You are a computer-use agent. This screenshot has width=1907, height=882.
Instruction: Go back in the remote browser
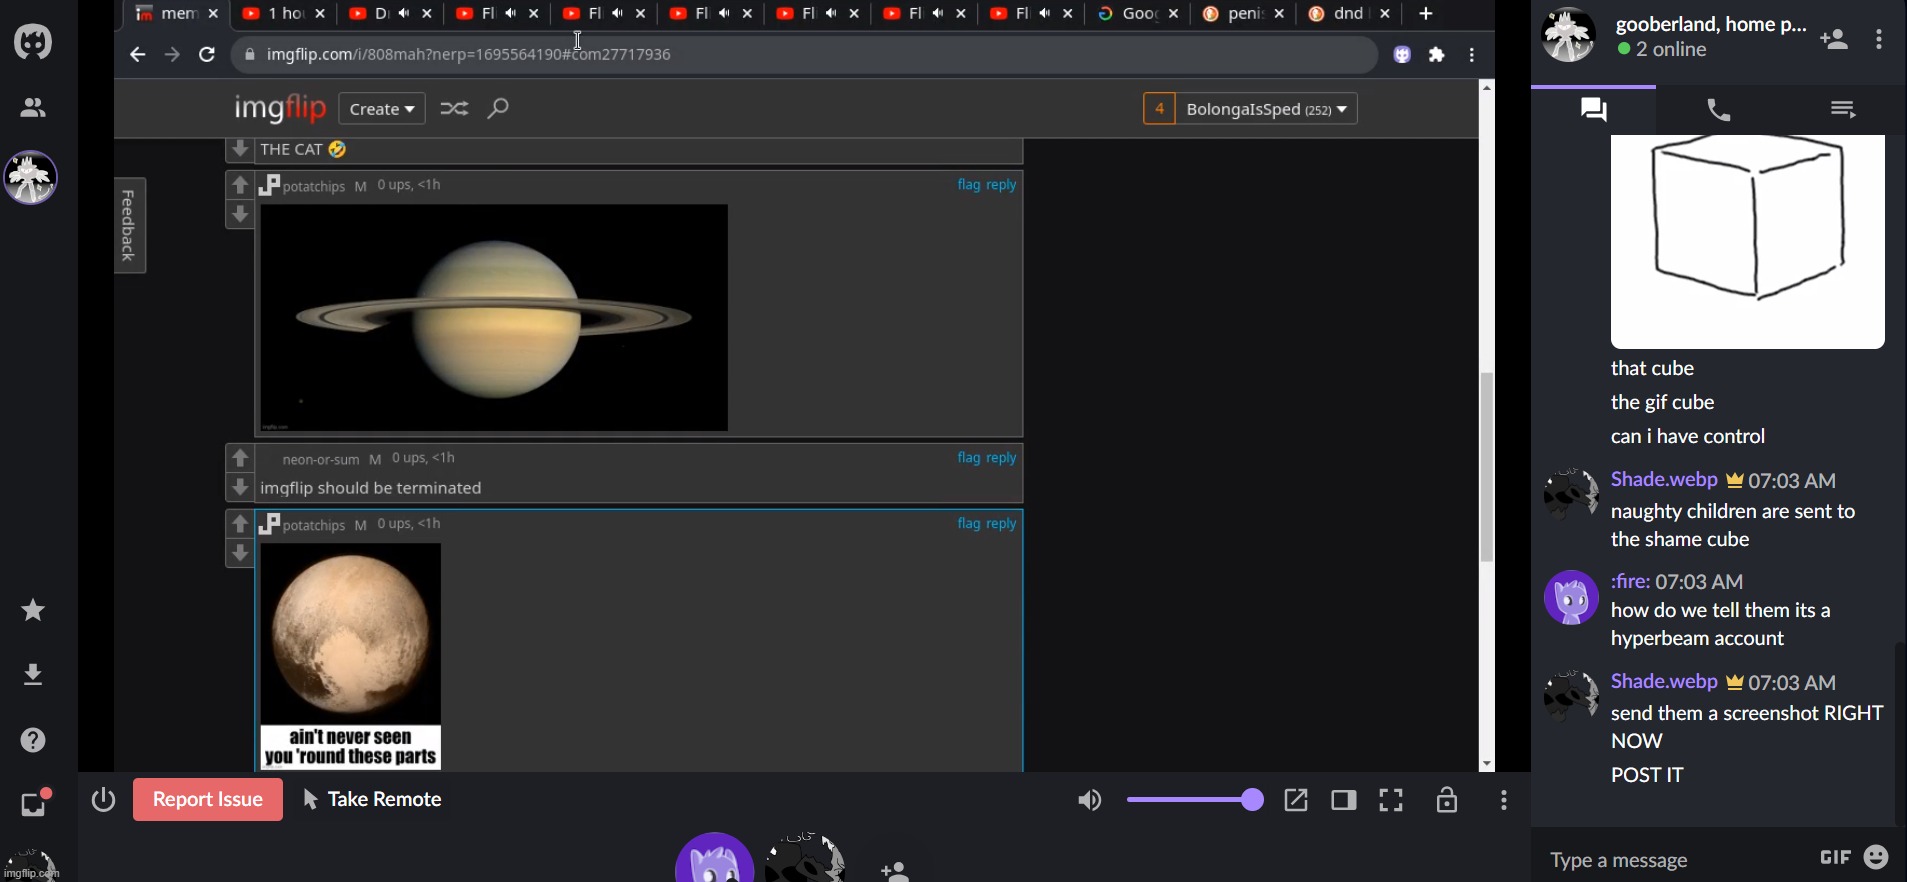point(138,55)
